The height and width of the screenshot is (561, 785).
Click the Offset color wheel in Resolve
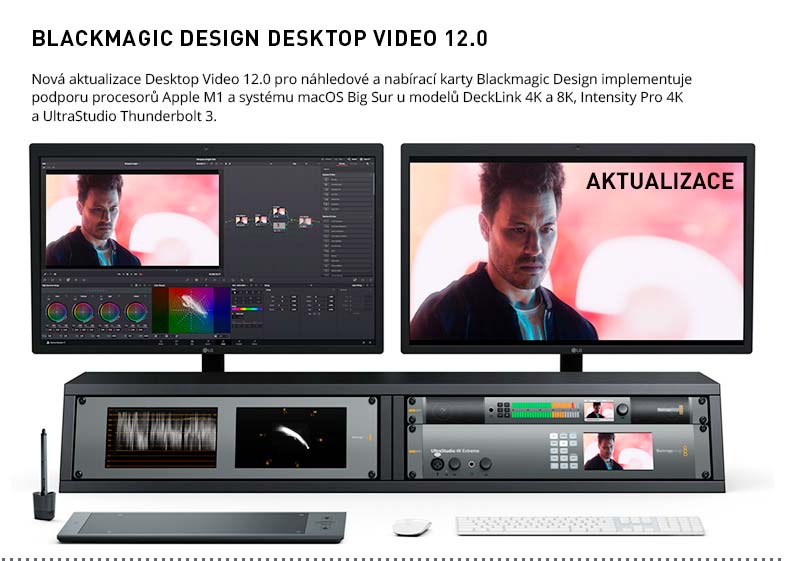tap(135, 312)
